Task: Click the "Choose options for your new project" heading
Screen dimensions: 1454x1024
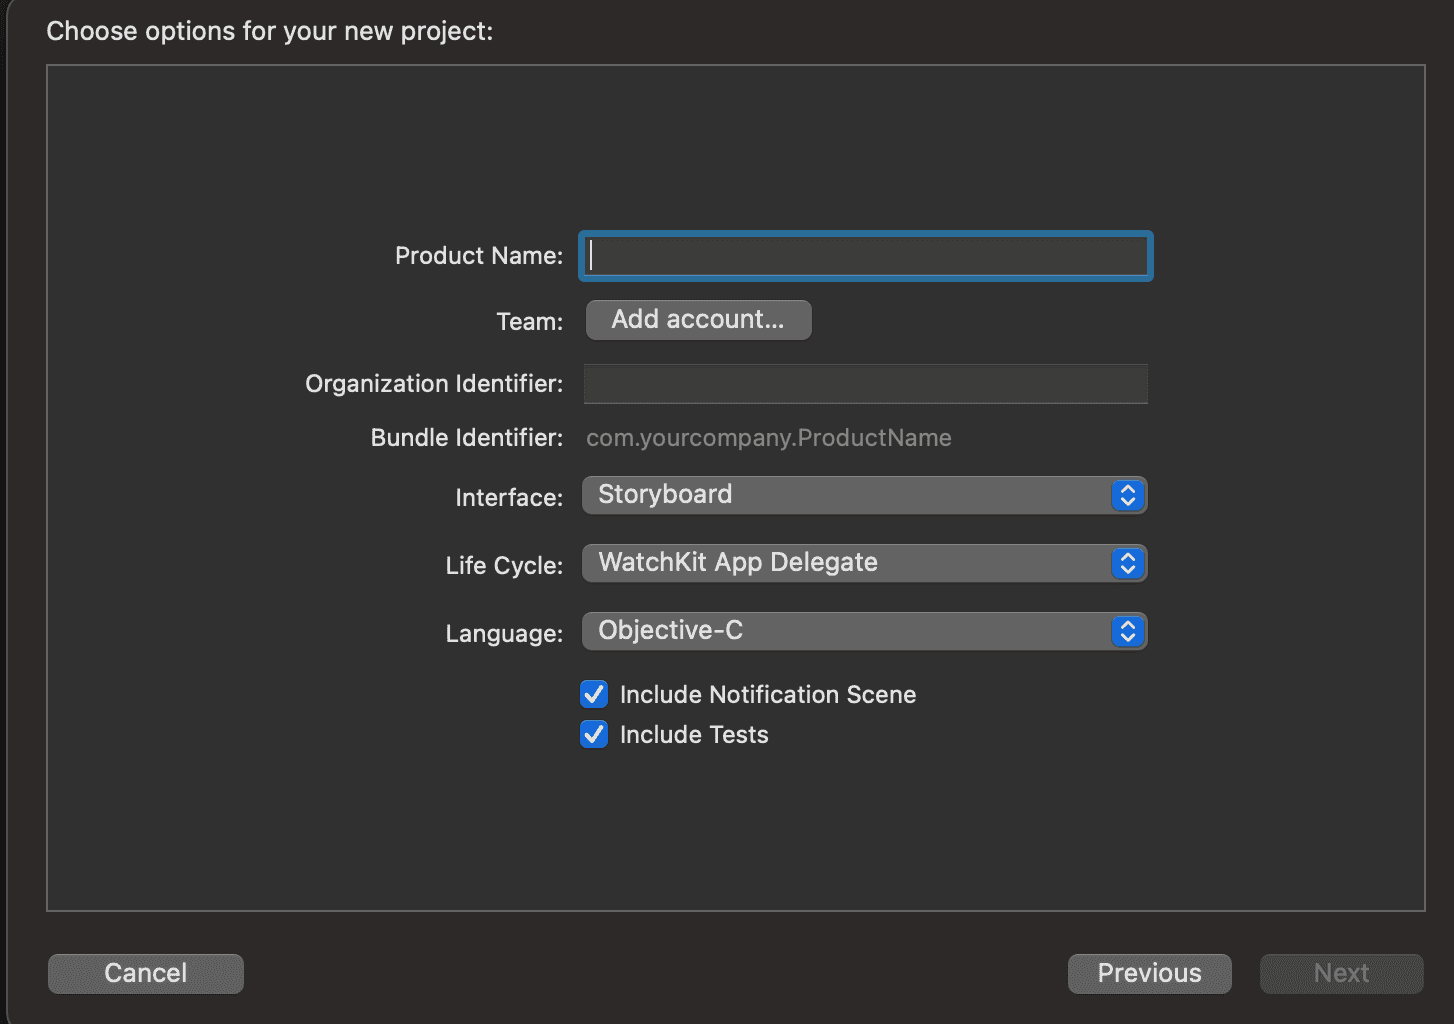Action: click(x=270, y=31)
